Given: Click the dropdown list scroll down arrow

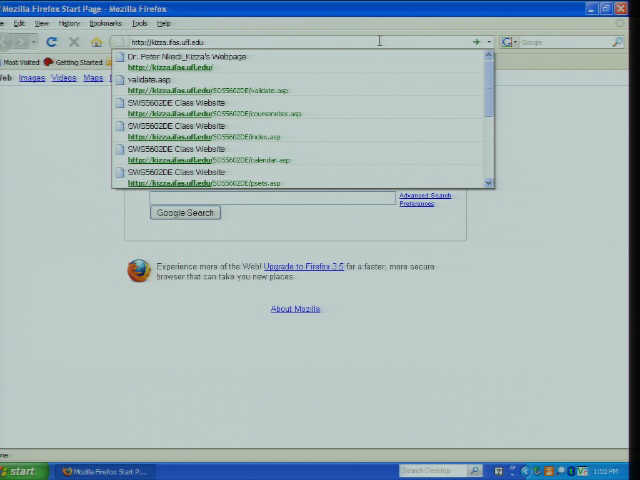Looking at the screenshot, I should pos(489,183).
